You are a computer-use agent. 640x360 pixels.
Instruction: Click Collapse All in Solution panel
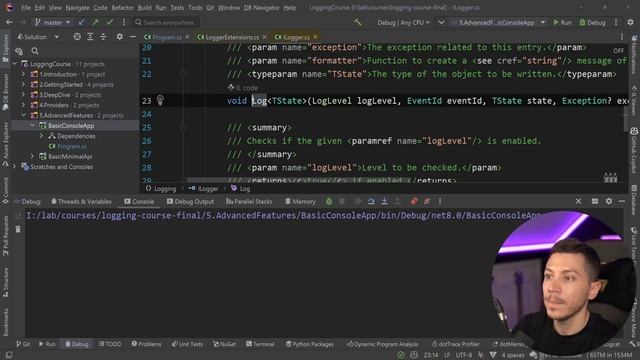pyautogui.click(x=103, y=37)
